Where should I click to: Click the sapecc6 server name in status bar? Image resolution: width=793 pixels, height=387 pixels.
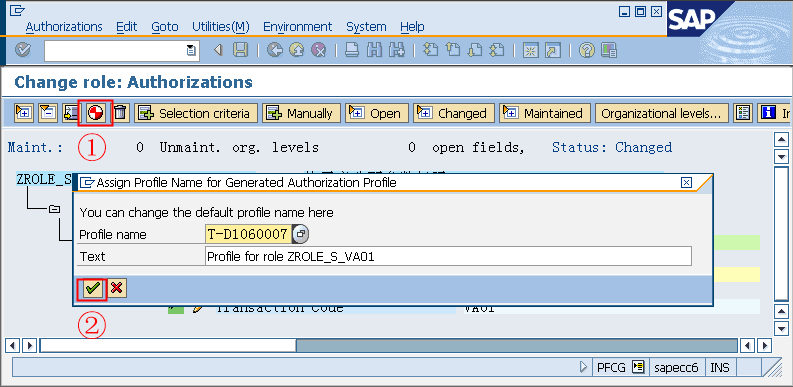[676, 367]
